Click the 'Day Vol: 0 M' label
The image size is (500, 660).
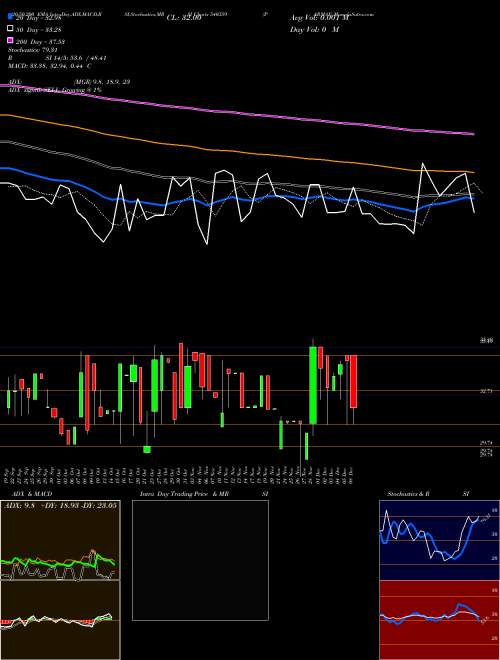[x=314, y=30]
